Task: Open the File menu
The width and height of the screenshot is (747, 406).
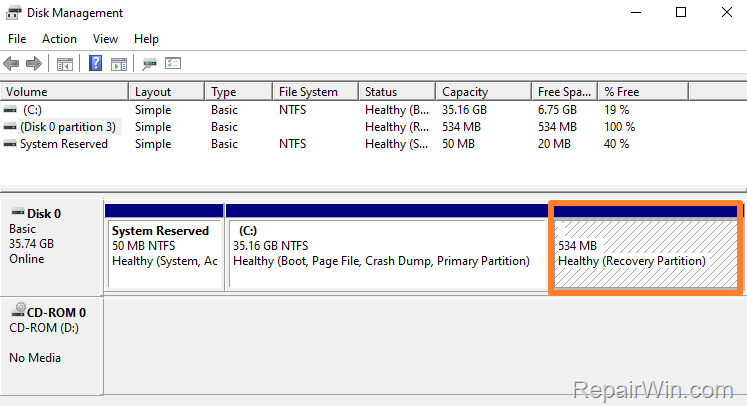Action: [x=17, y=39]
